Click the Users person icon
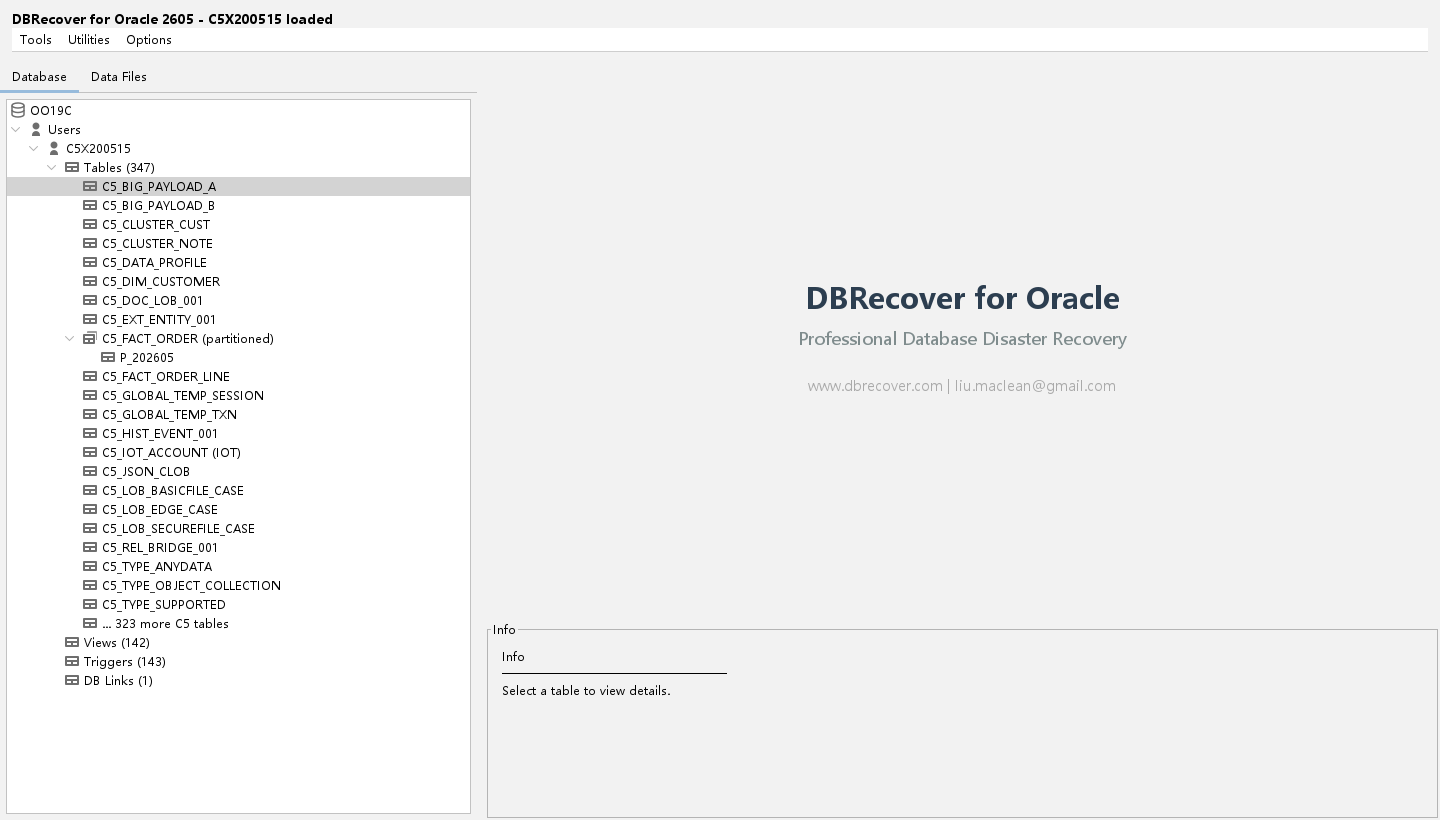 click(x=36, y=130)
